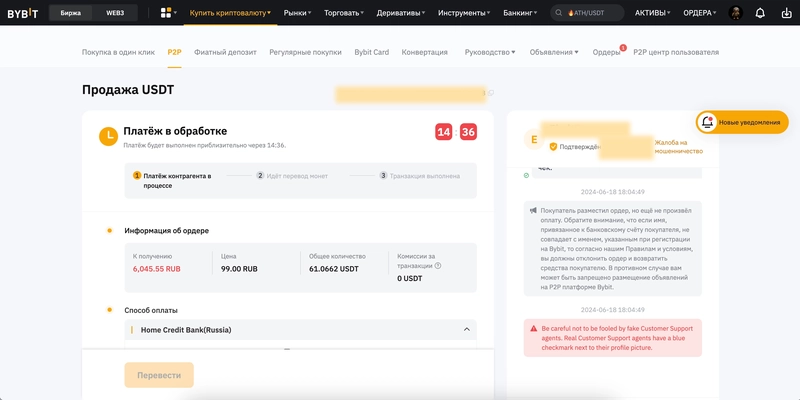The height and width of the screenshot is (400, 800).
Task: Click the Продажа USDT heading
Action: click(x=128, y=90)
